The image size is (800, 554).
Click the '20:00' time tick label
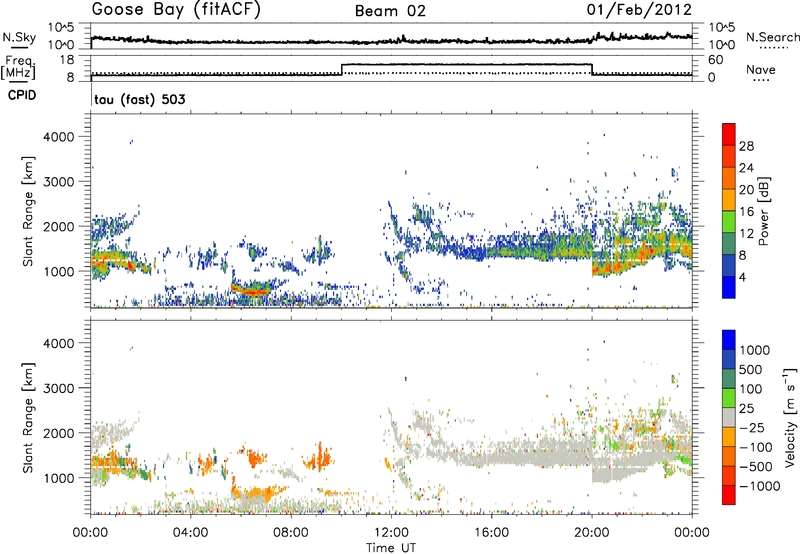coord(592,533)
